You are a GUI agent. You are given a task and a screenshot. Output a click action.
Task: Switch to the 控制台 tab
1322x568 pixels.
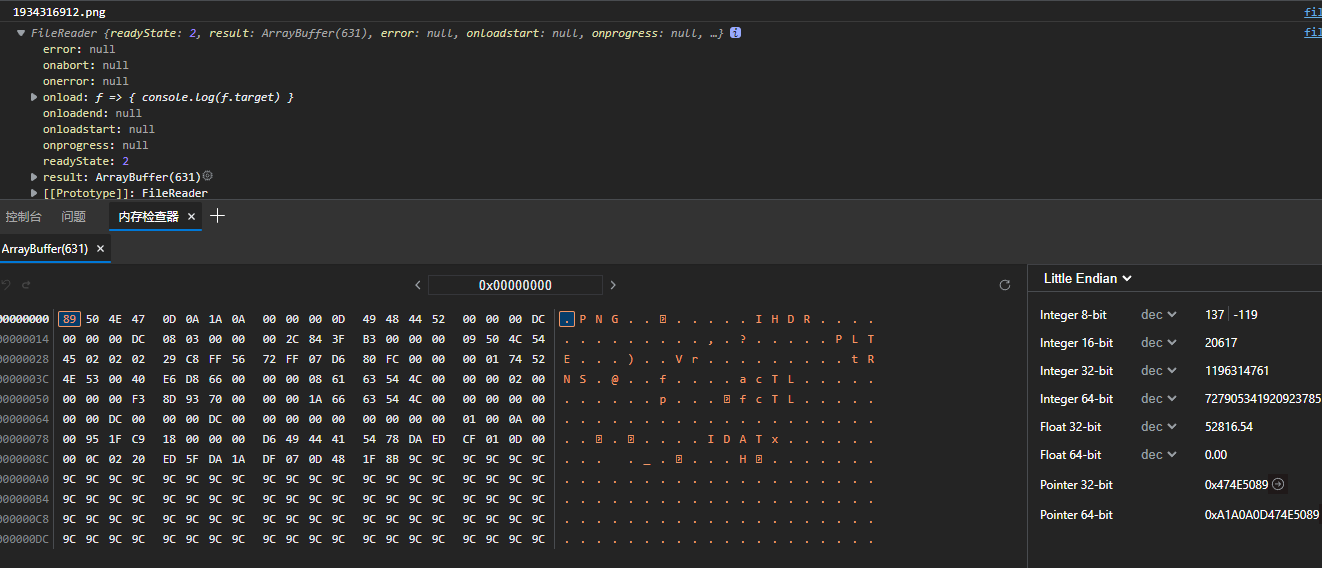click(x=24, y=217)
